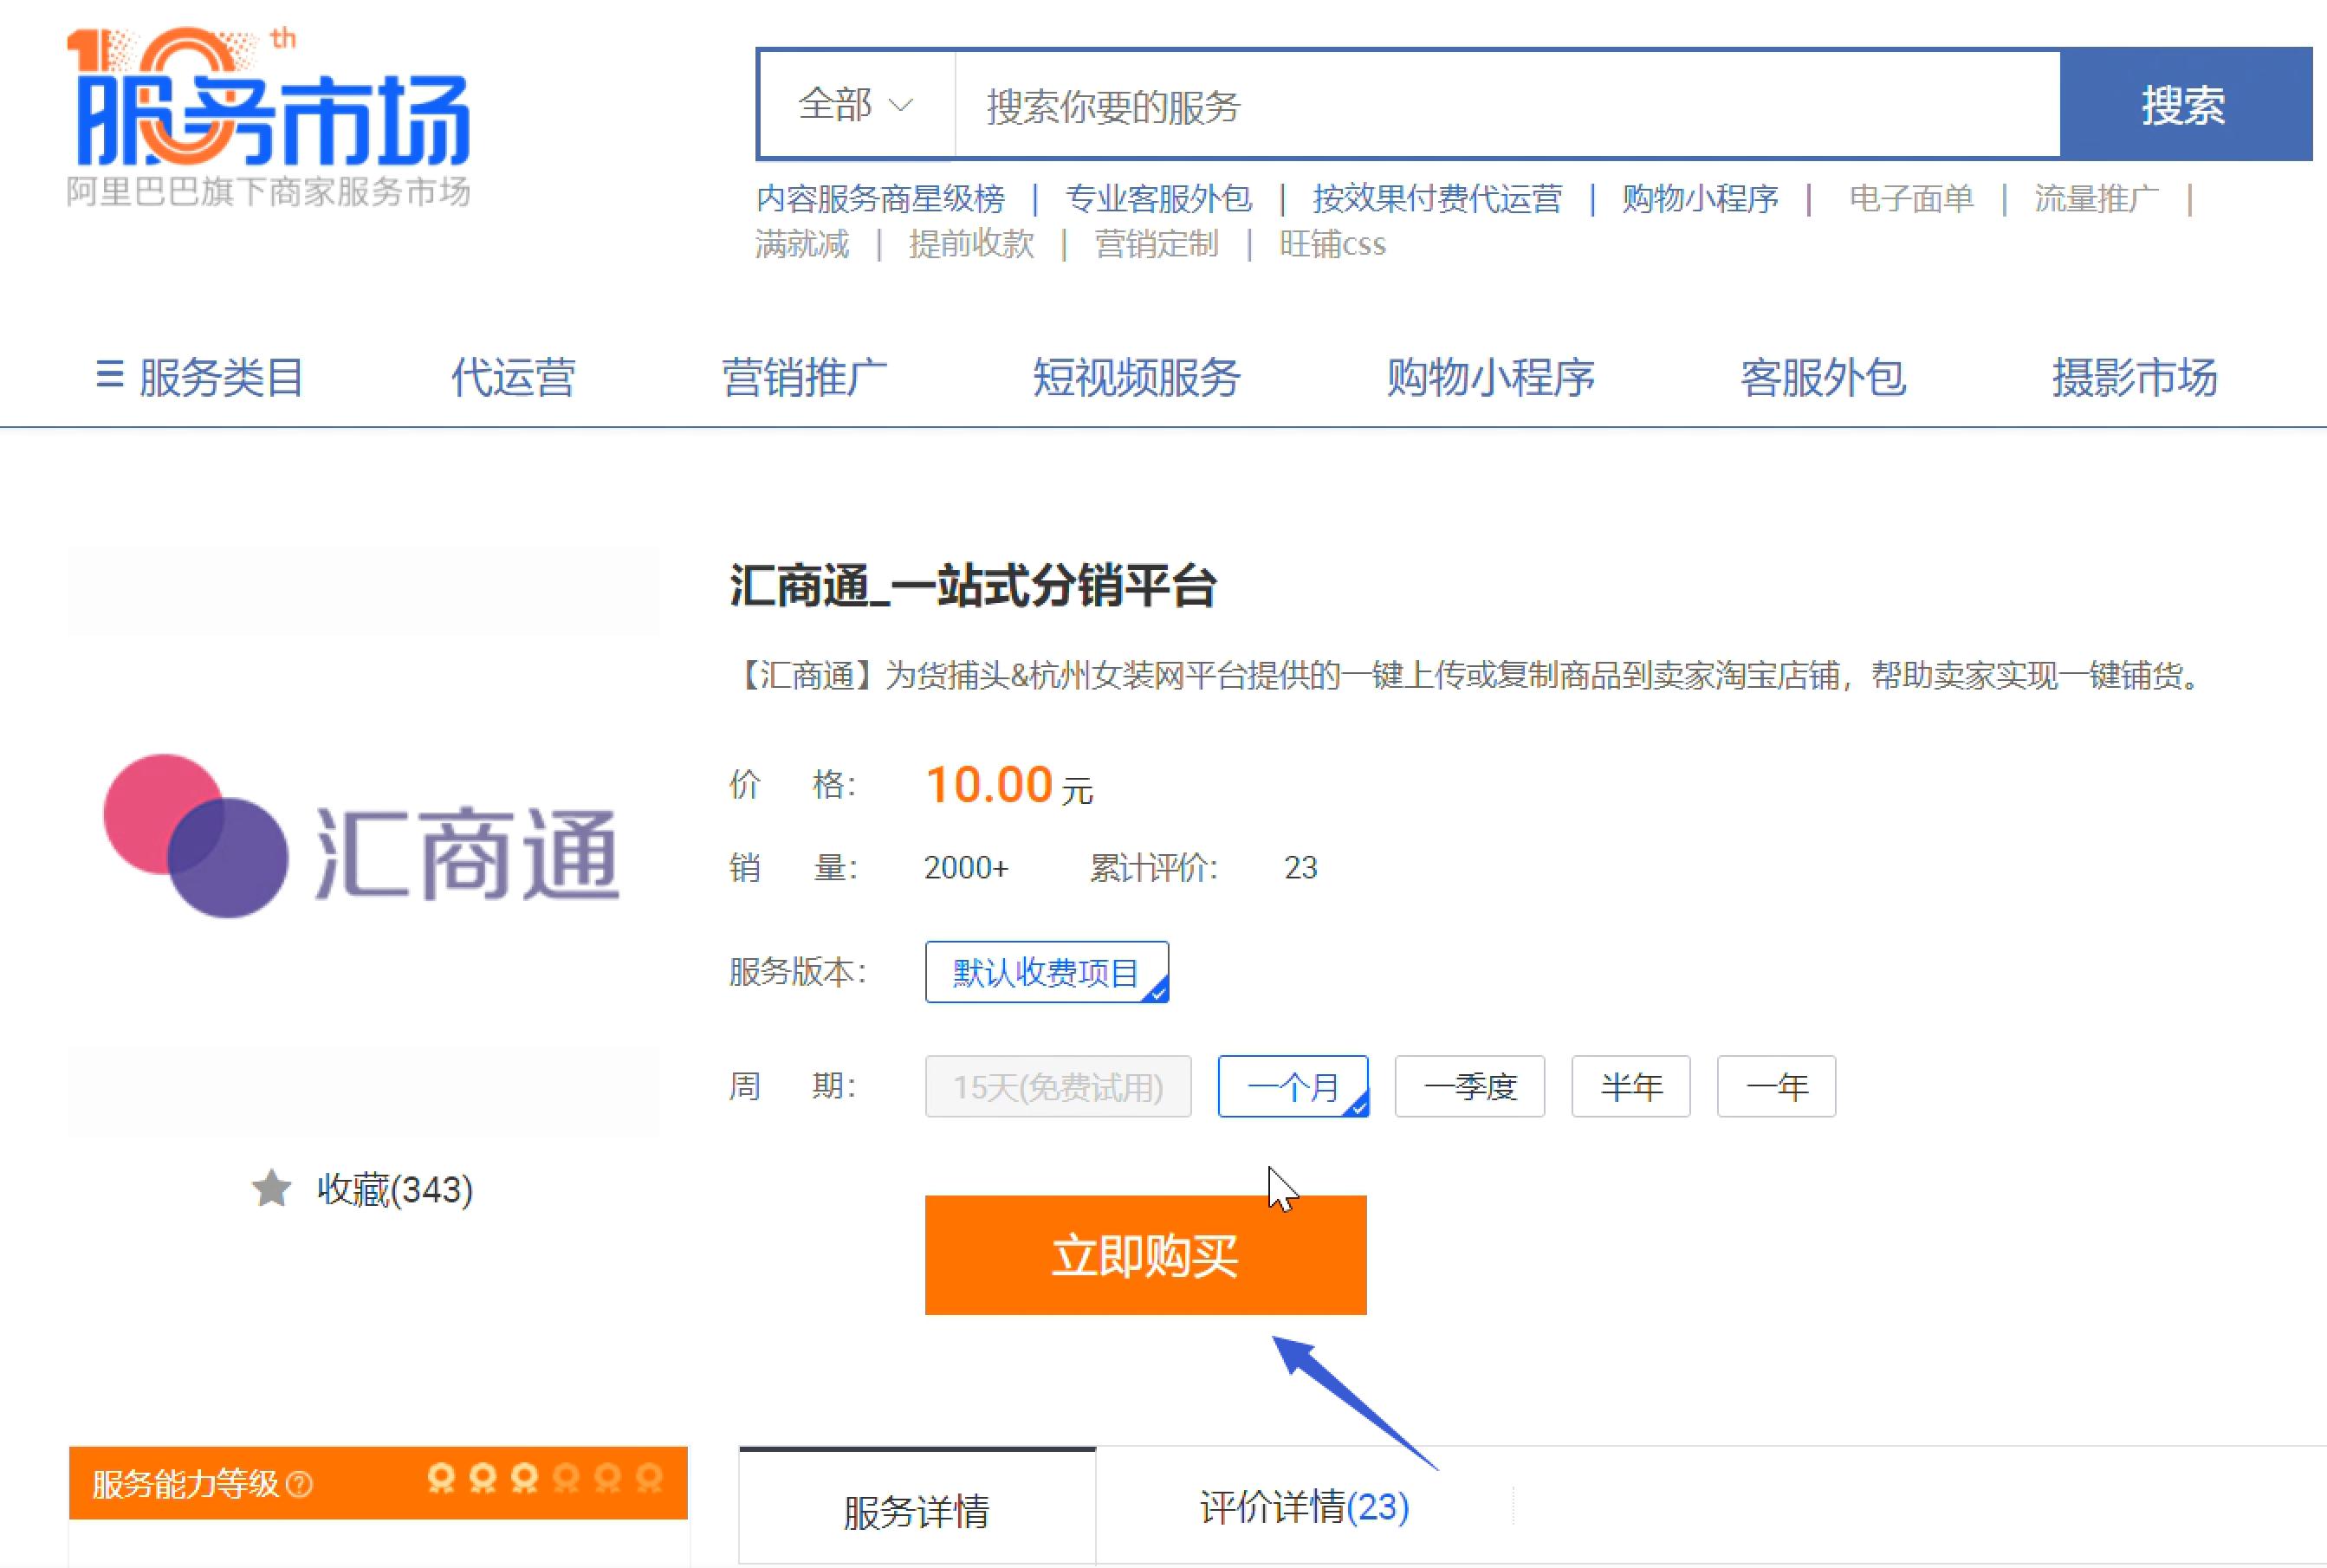Go to 代运营 navigation item
The image size is (2327, 1568).
[x=513, y=377]
